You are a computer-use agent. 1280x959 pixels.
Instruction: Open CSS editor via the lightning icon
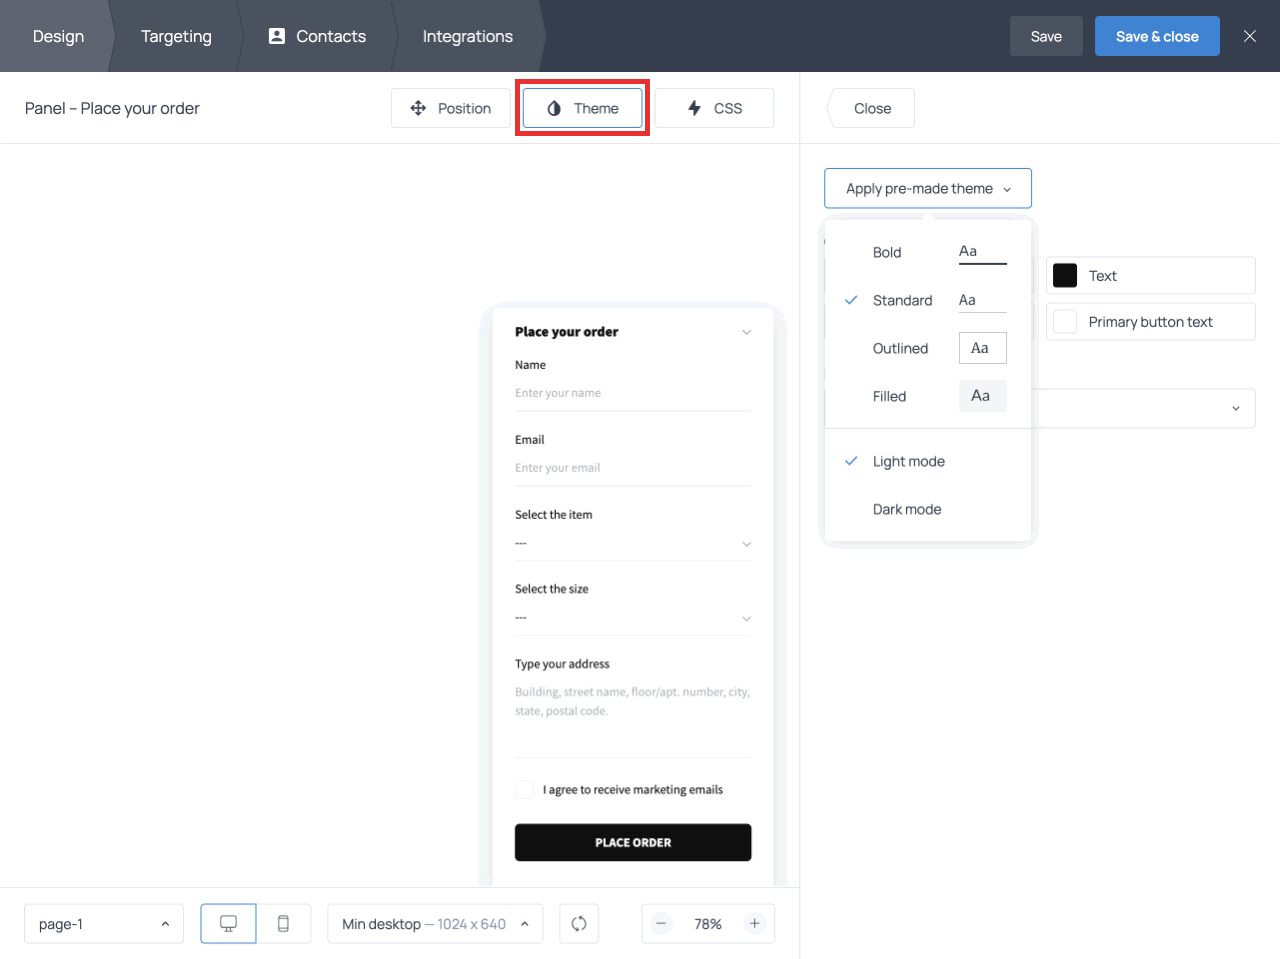click(x=697, y=108)
